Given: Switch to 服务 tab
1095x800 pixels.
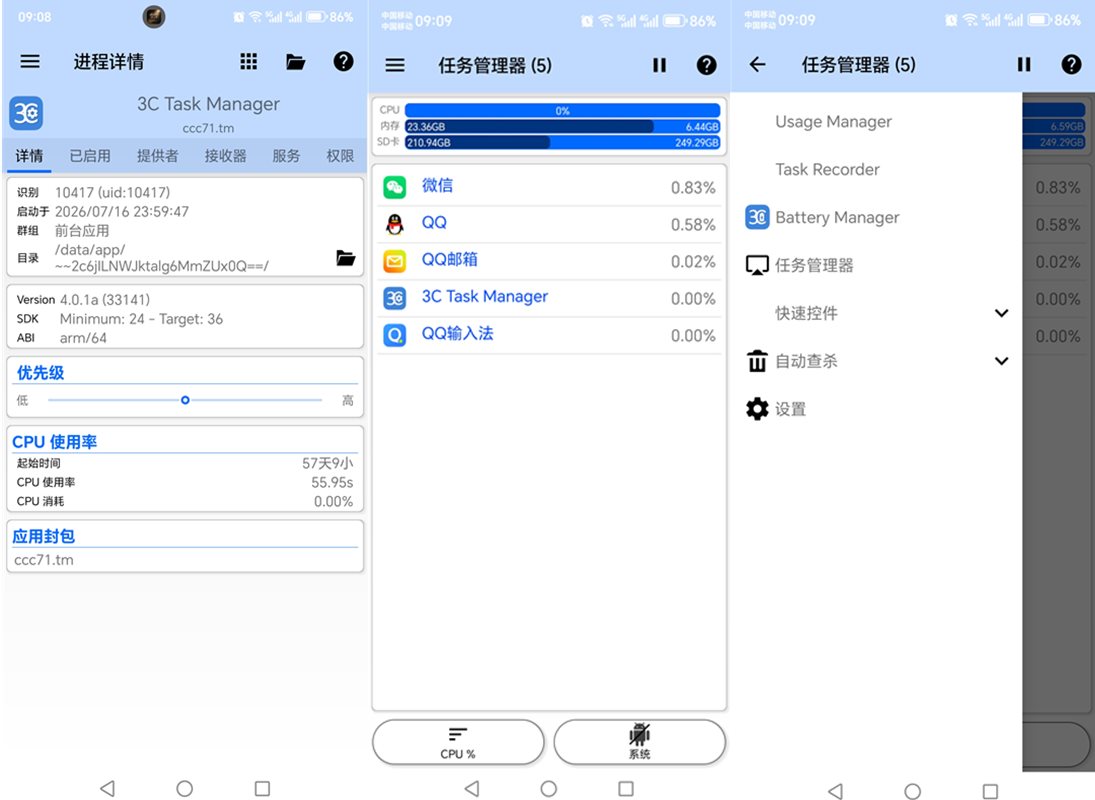Looking at the screenshot, I should point(286,156).
